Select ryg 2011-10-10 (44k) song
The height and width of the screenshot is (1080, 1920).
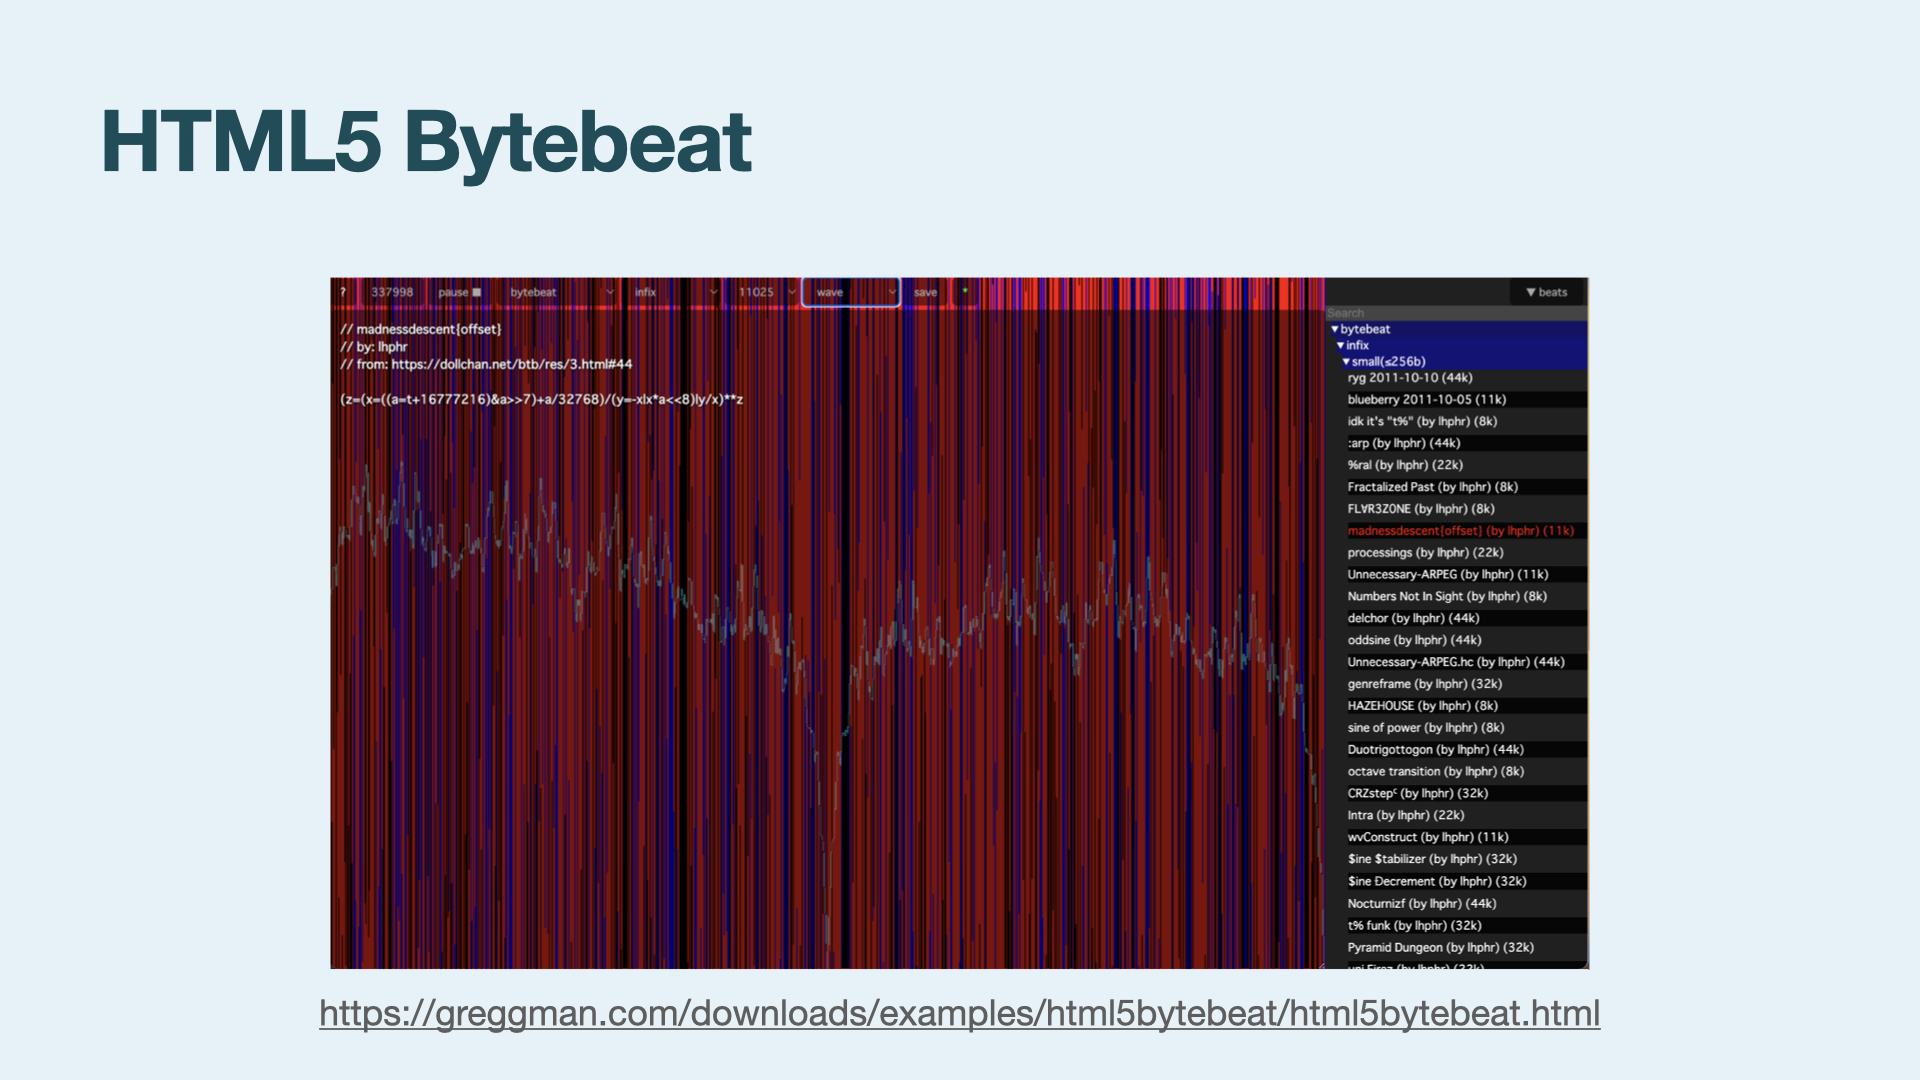1409,378
